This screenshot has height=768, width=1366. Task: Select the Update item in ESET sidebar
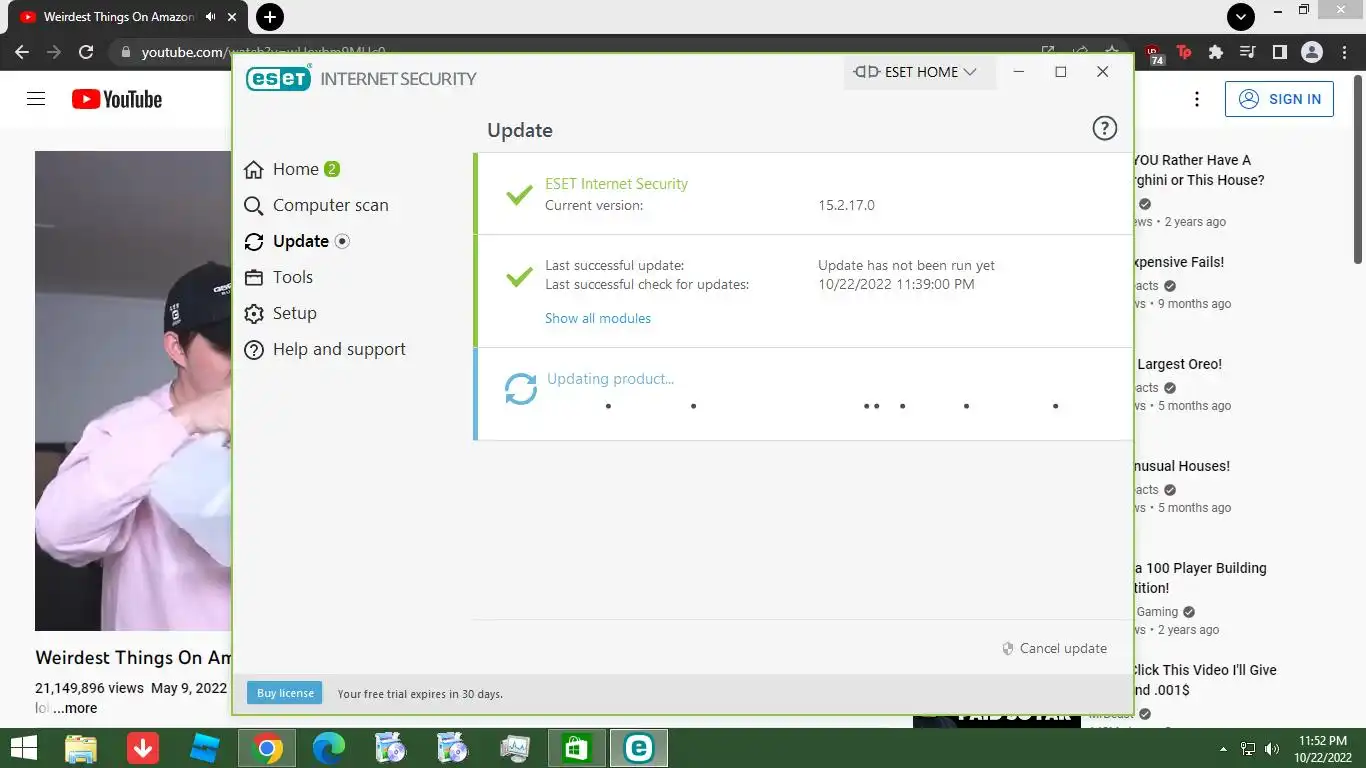coord(296,241)
